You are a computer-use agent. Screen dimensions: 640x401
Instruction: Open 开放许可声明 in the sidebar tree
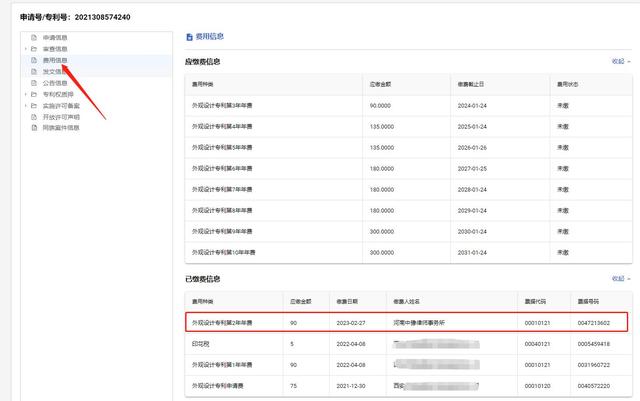(x=61, y=117)
